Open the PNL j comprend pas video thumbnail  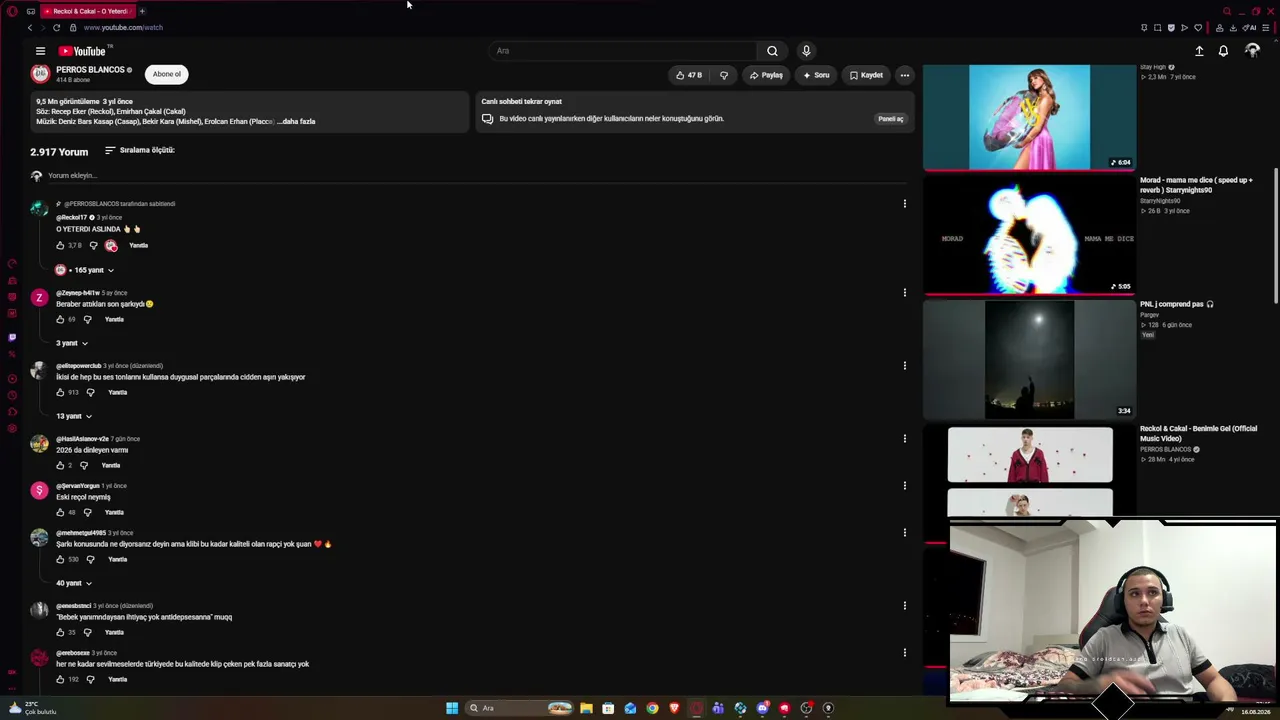(1029, 360)
